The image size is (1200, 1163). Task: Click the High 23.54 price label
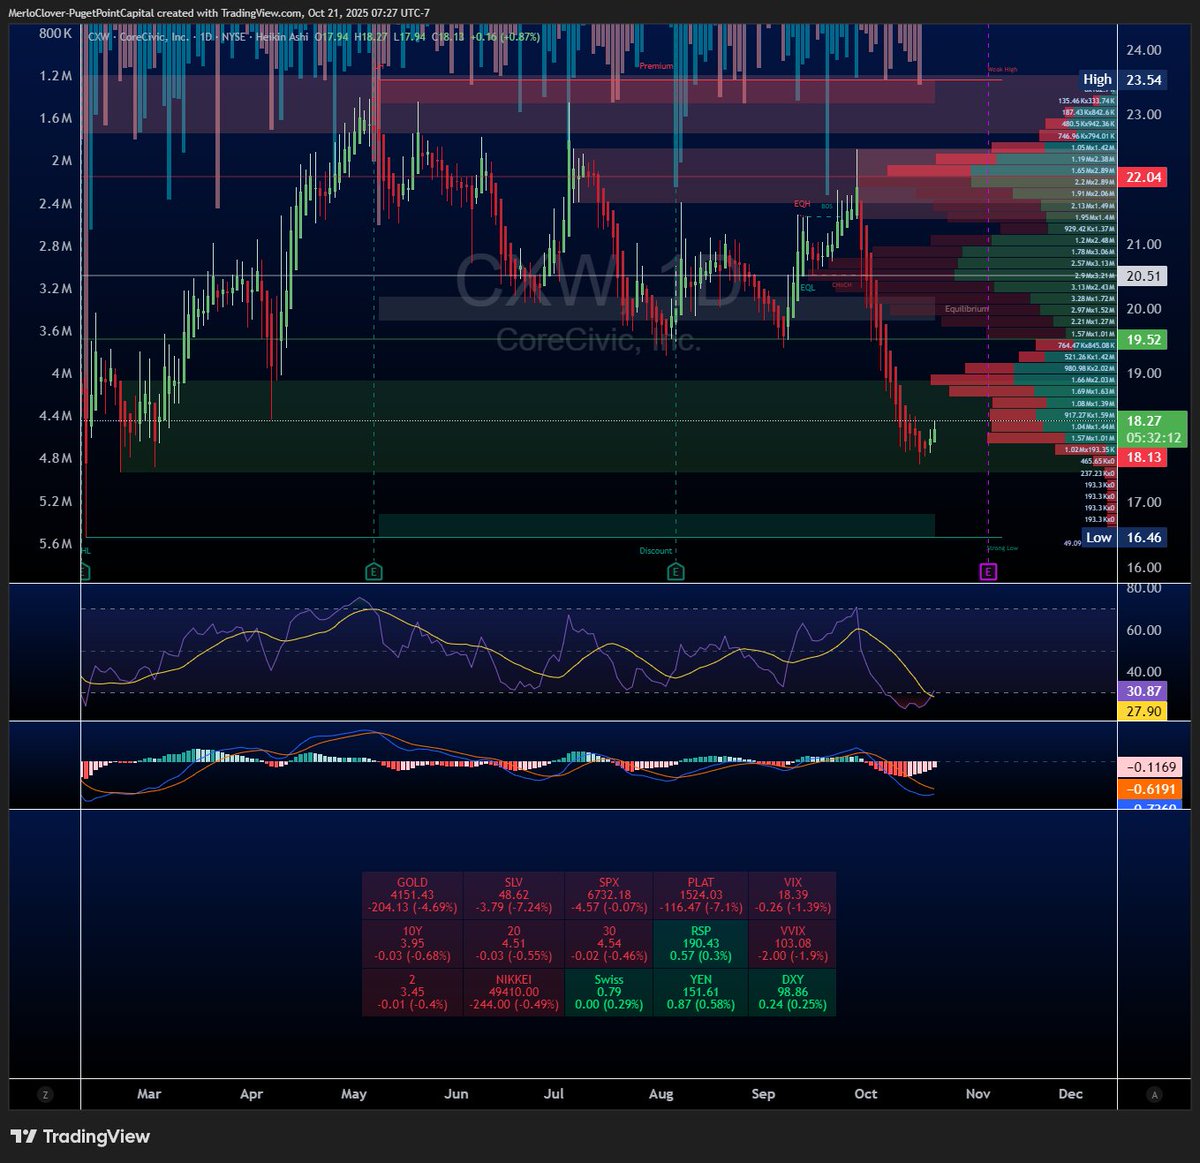pyautogui.click(x=1124, y=80)
